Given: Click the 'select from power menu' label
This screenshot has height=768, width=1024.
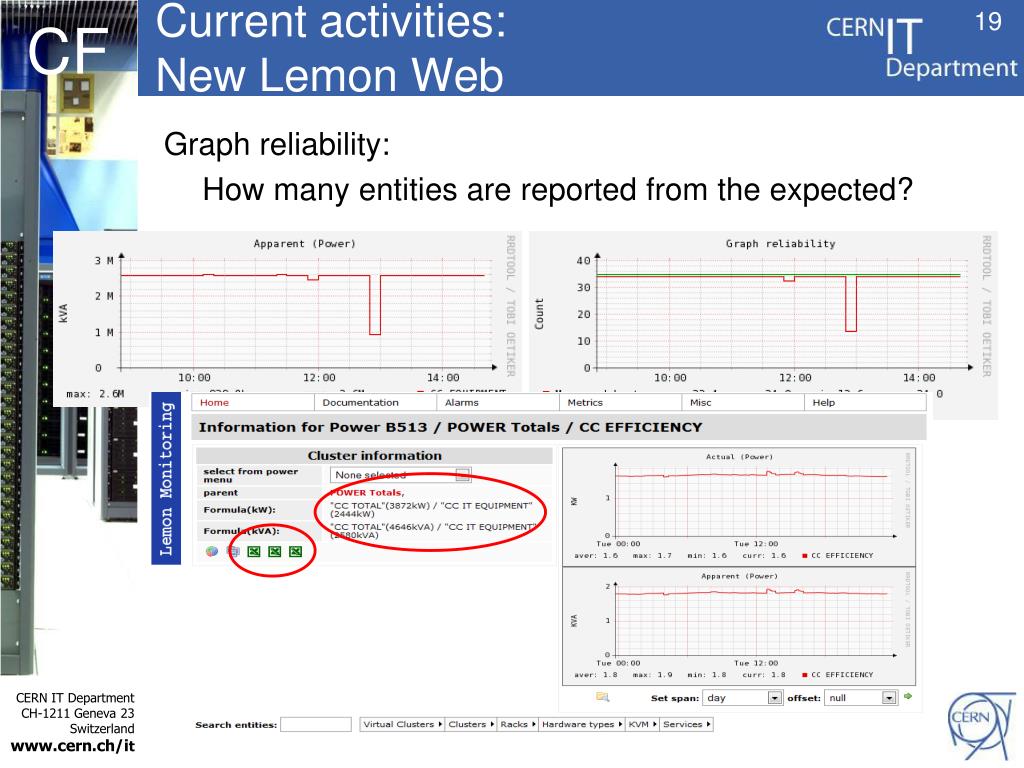Looking at the screenshot, I should pos(251,475).
